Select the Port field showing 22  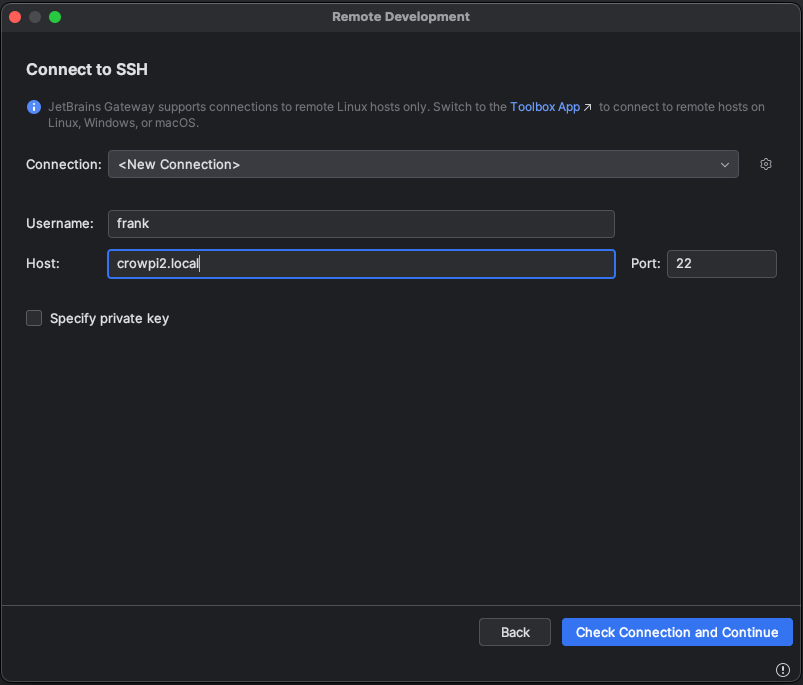click(x=721, y=264)
